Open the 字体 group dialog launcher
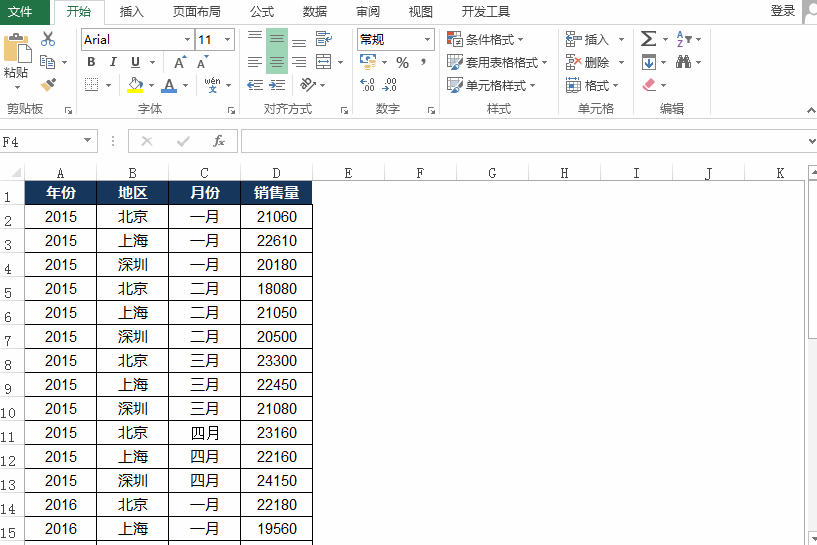 coord(231,110)
